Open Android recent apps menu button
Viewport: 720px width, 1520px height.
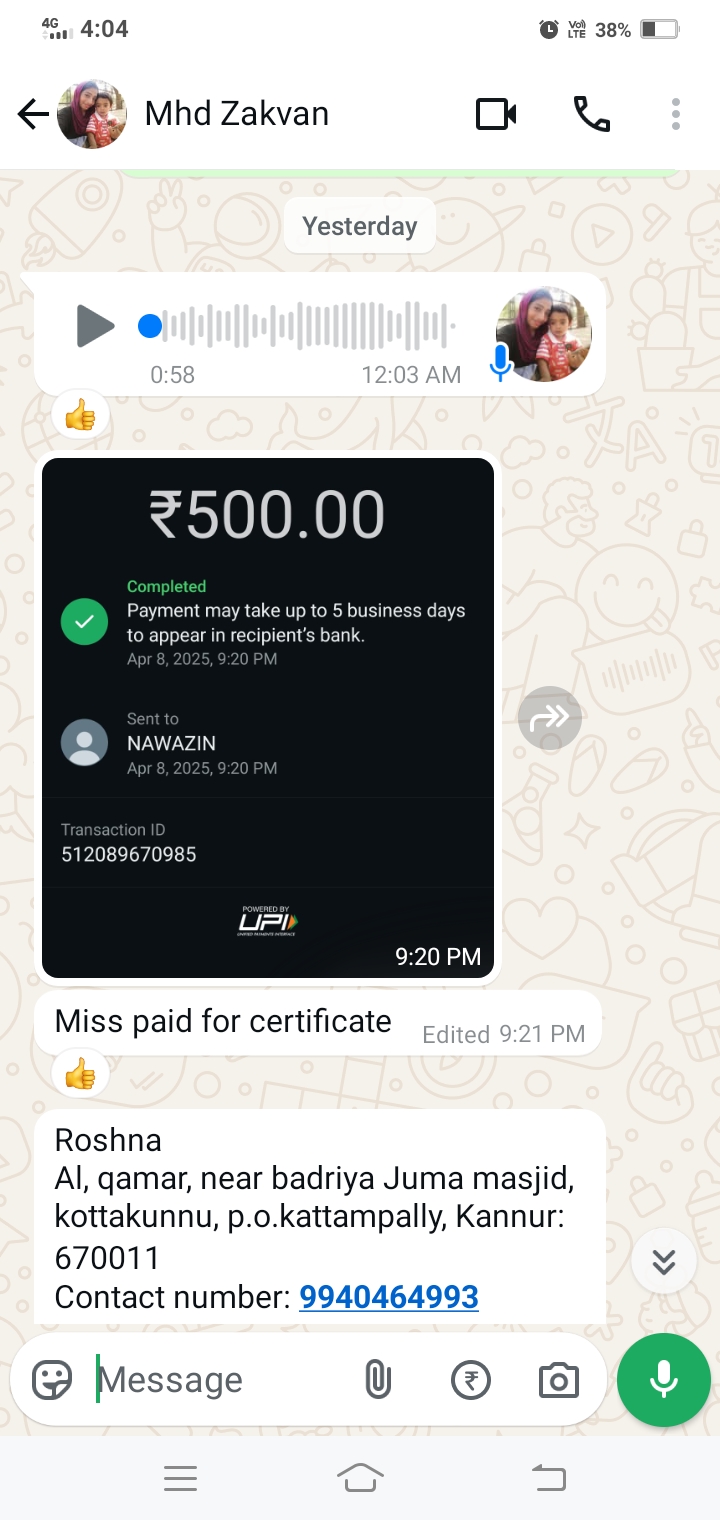pyautogui.click(x=180, y=1478)
